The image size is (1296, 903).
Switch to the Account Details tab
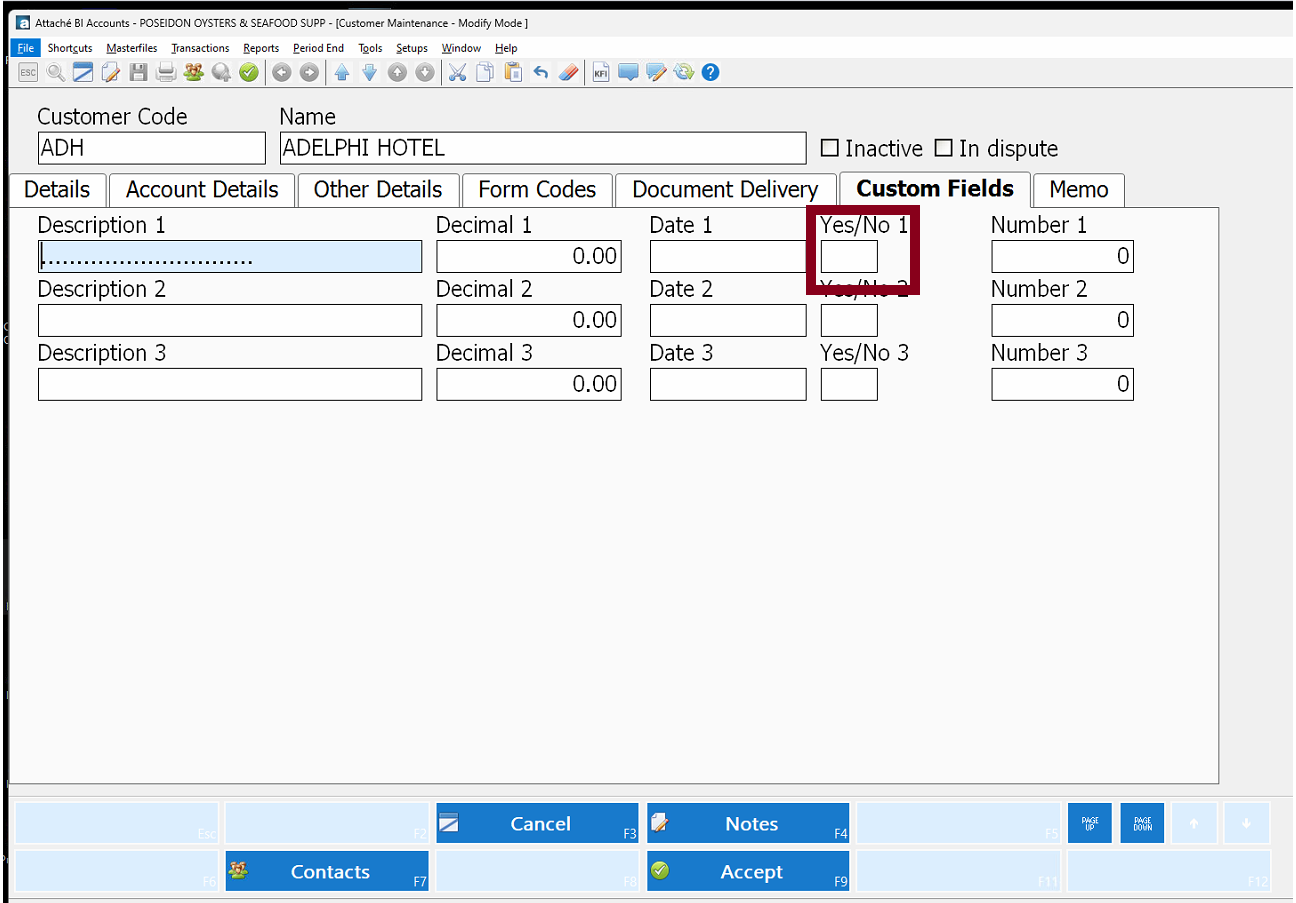[202, 190]
